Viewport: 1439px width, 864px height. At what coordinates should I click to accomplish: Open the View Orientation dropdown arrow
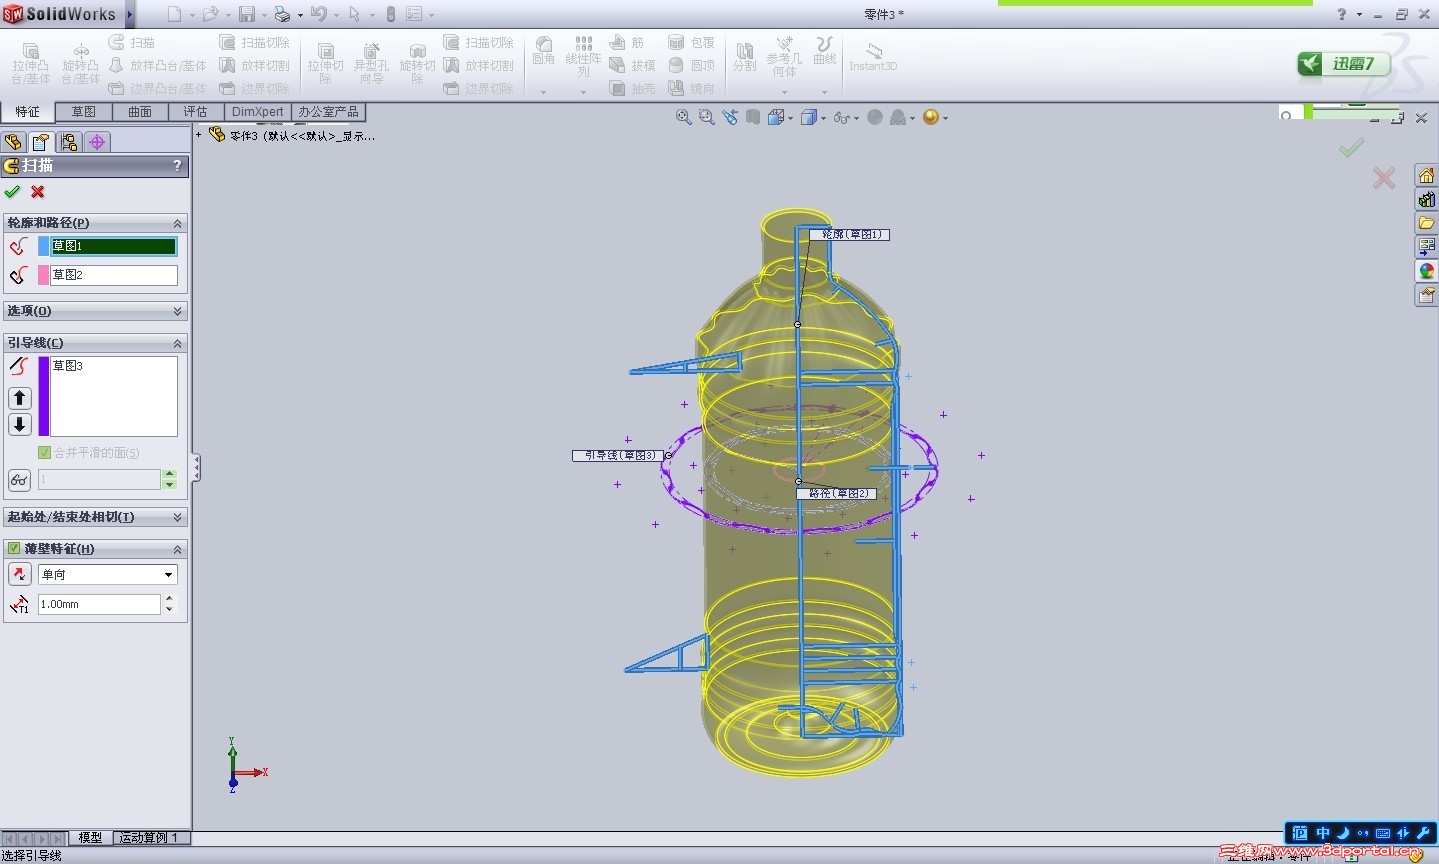790,118
